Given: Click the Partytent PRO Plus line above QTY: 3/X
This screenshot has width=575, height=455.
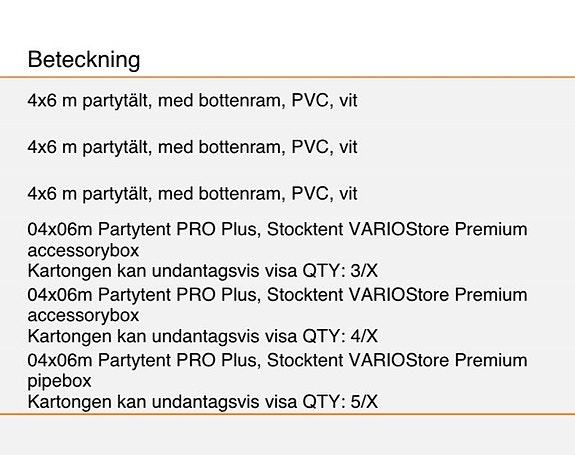Looking at the screenshot, I should point(278,230).
